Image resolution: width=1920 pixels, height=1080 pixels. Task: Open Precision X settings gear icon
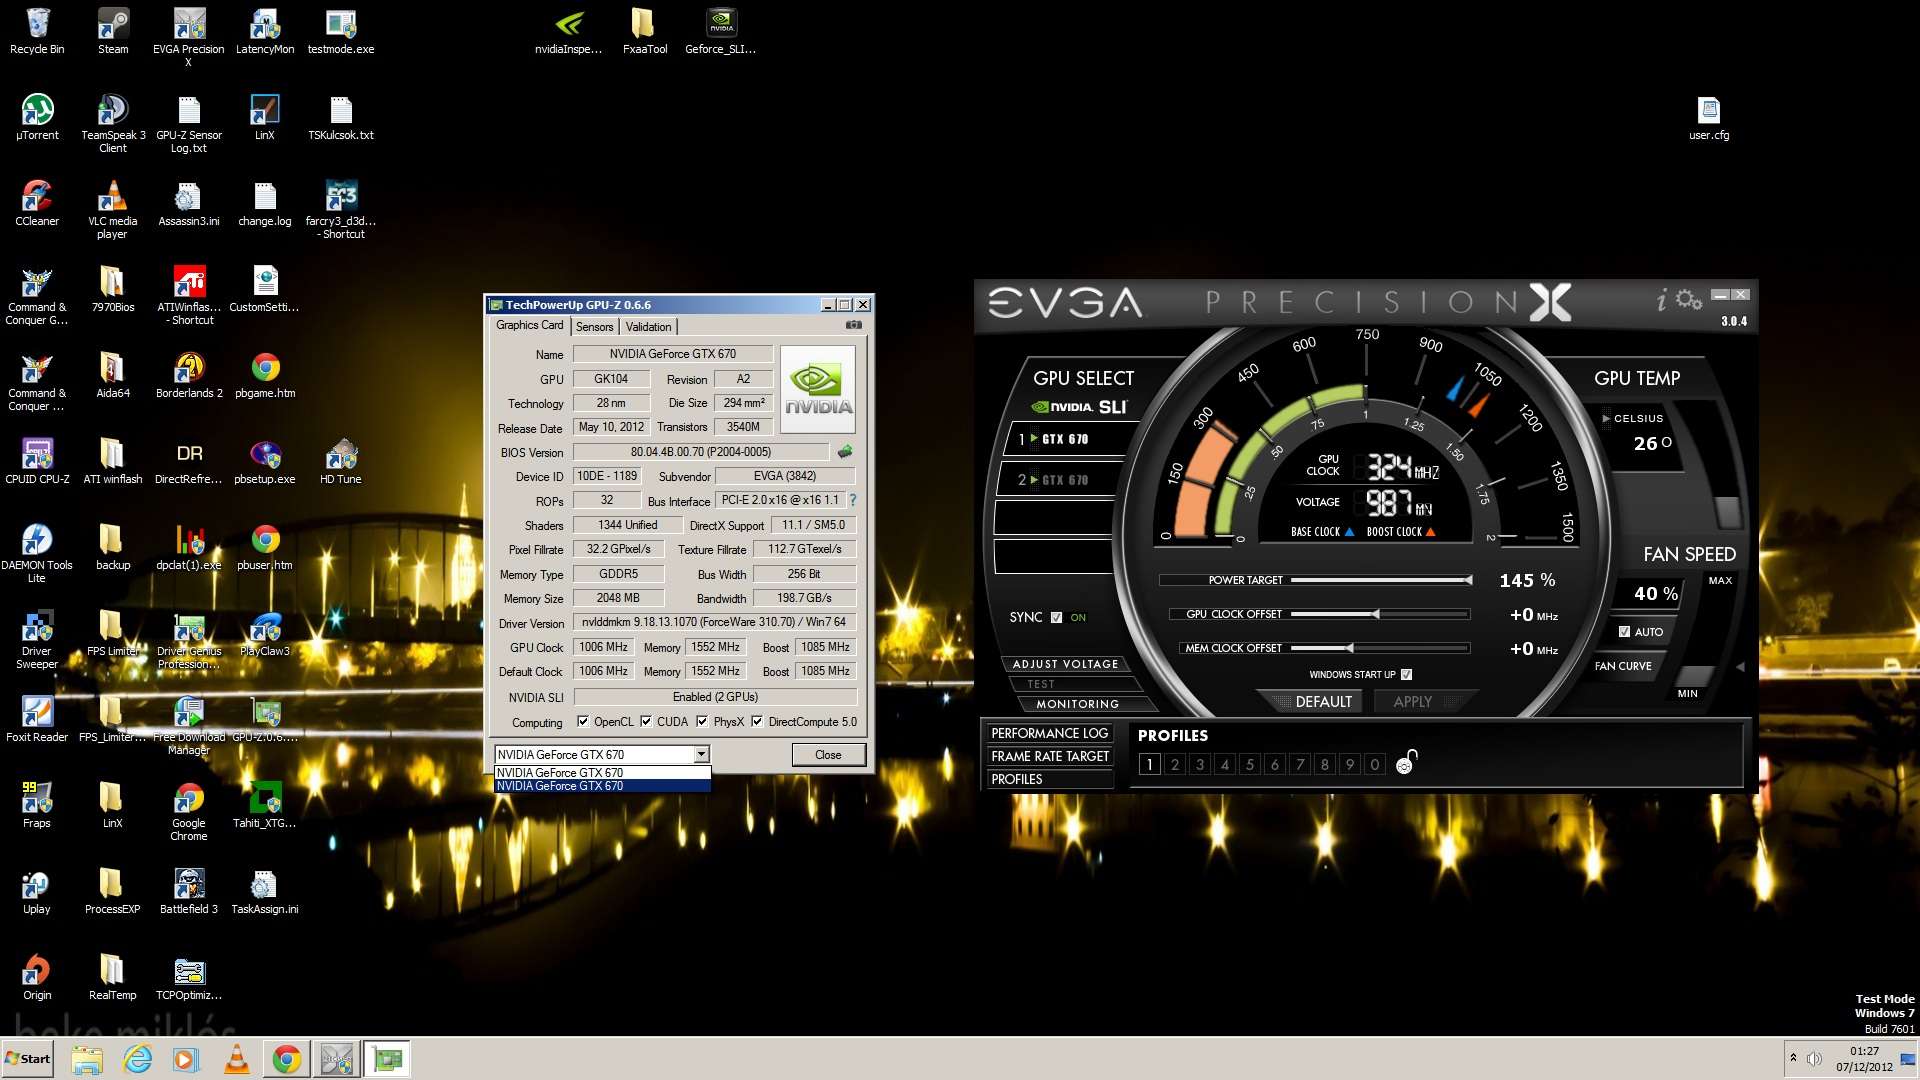coord(1689,299)
